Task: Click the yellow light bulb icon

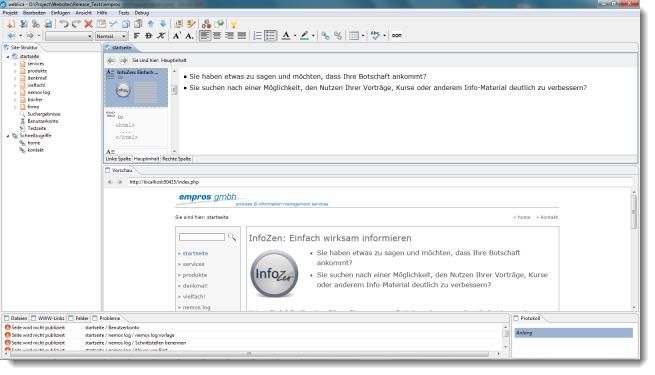Action: click(234, 24)
